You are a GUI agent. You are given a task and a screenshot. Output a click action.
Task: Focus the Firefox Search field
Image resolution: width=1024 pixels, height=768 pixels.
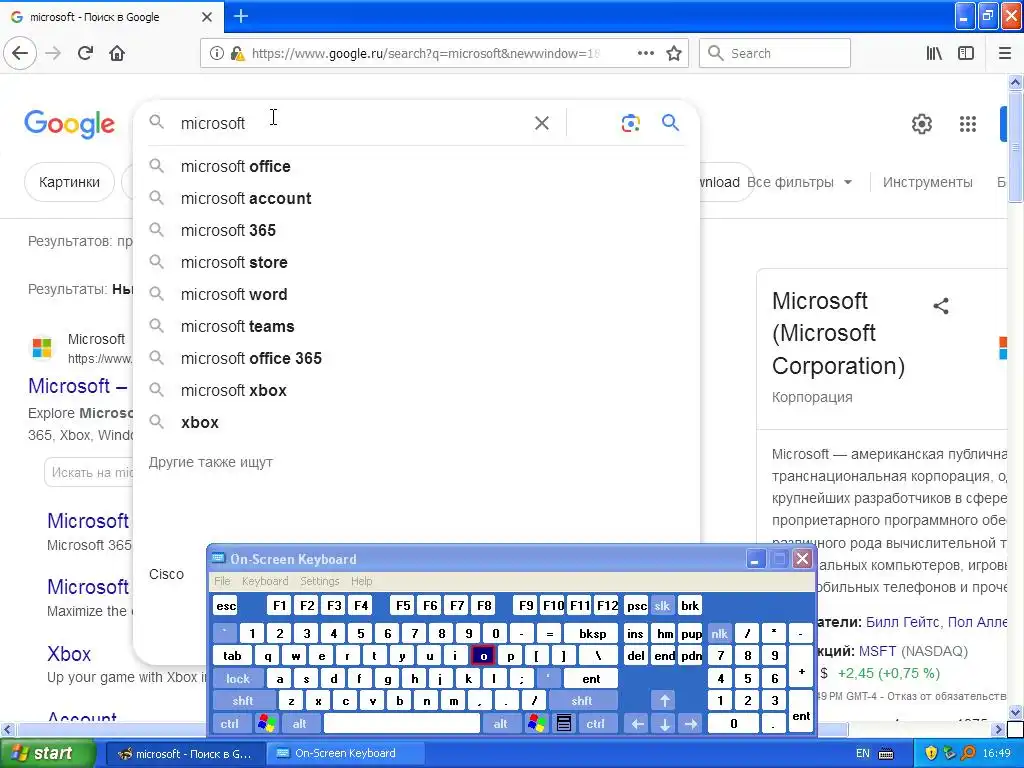pyautogui.click(x=775, y=53)
